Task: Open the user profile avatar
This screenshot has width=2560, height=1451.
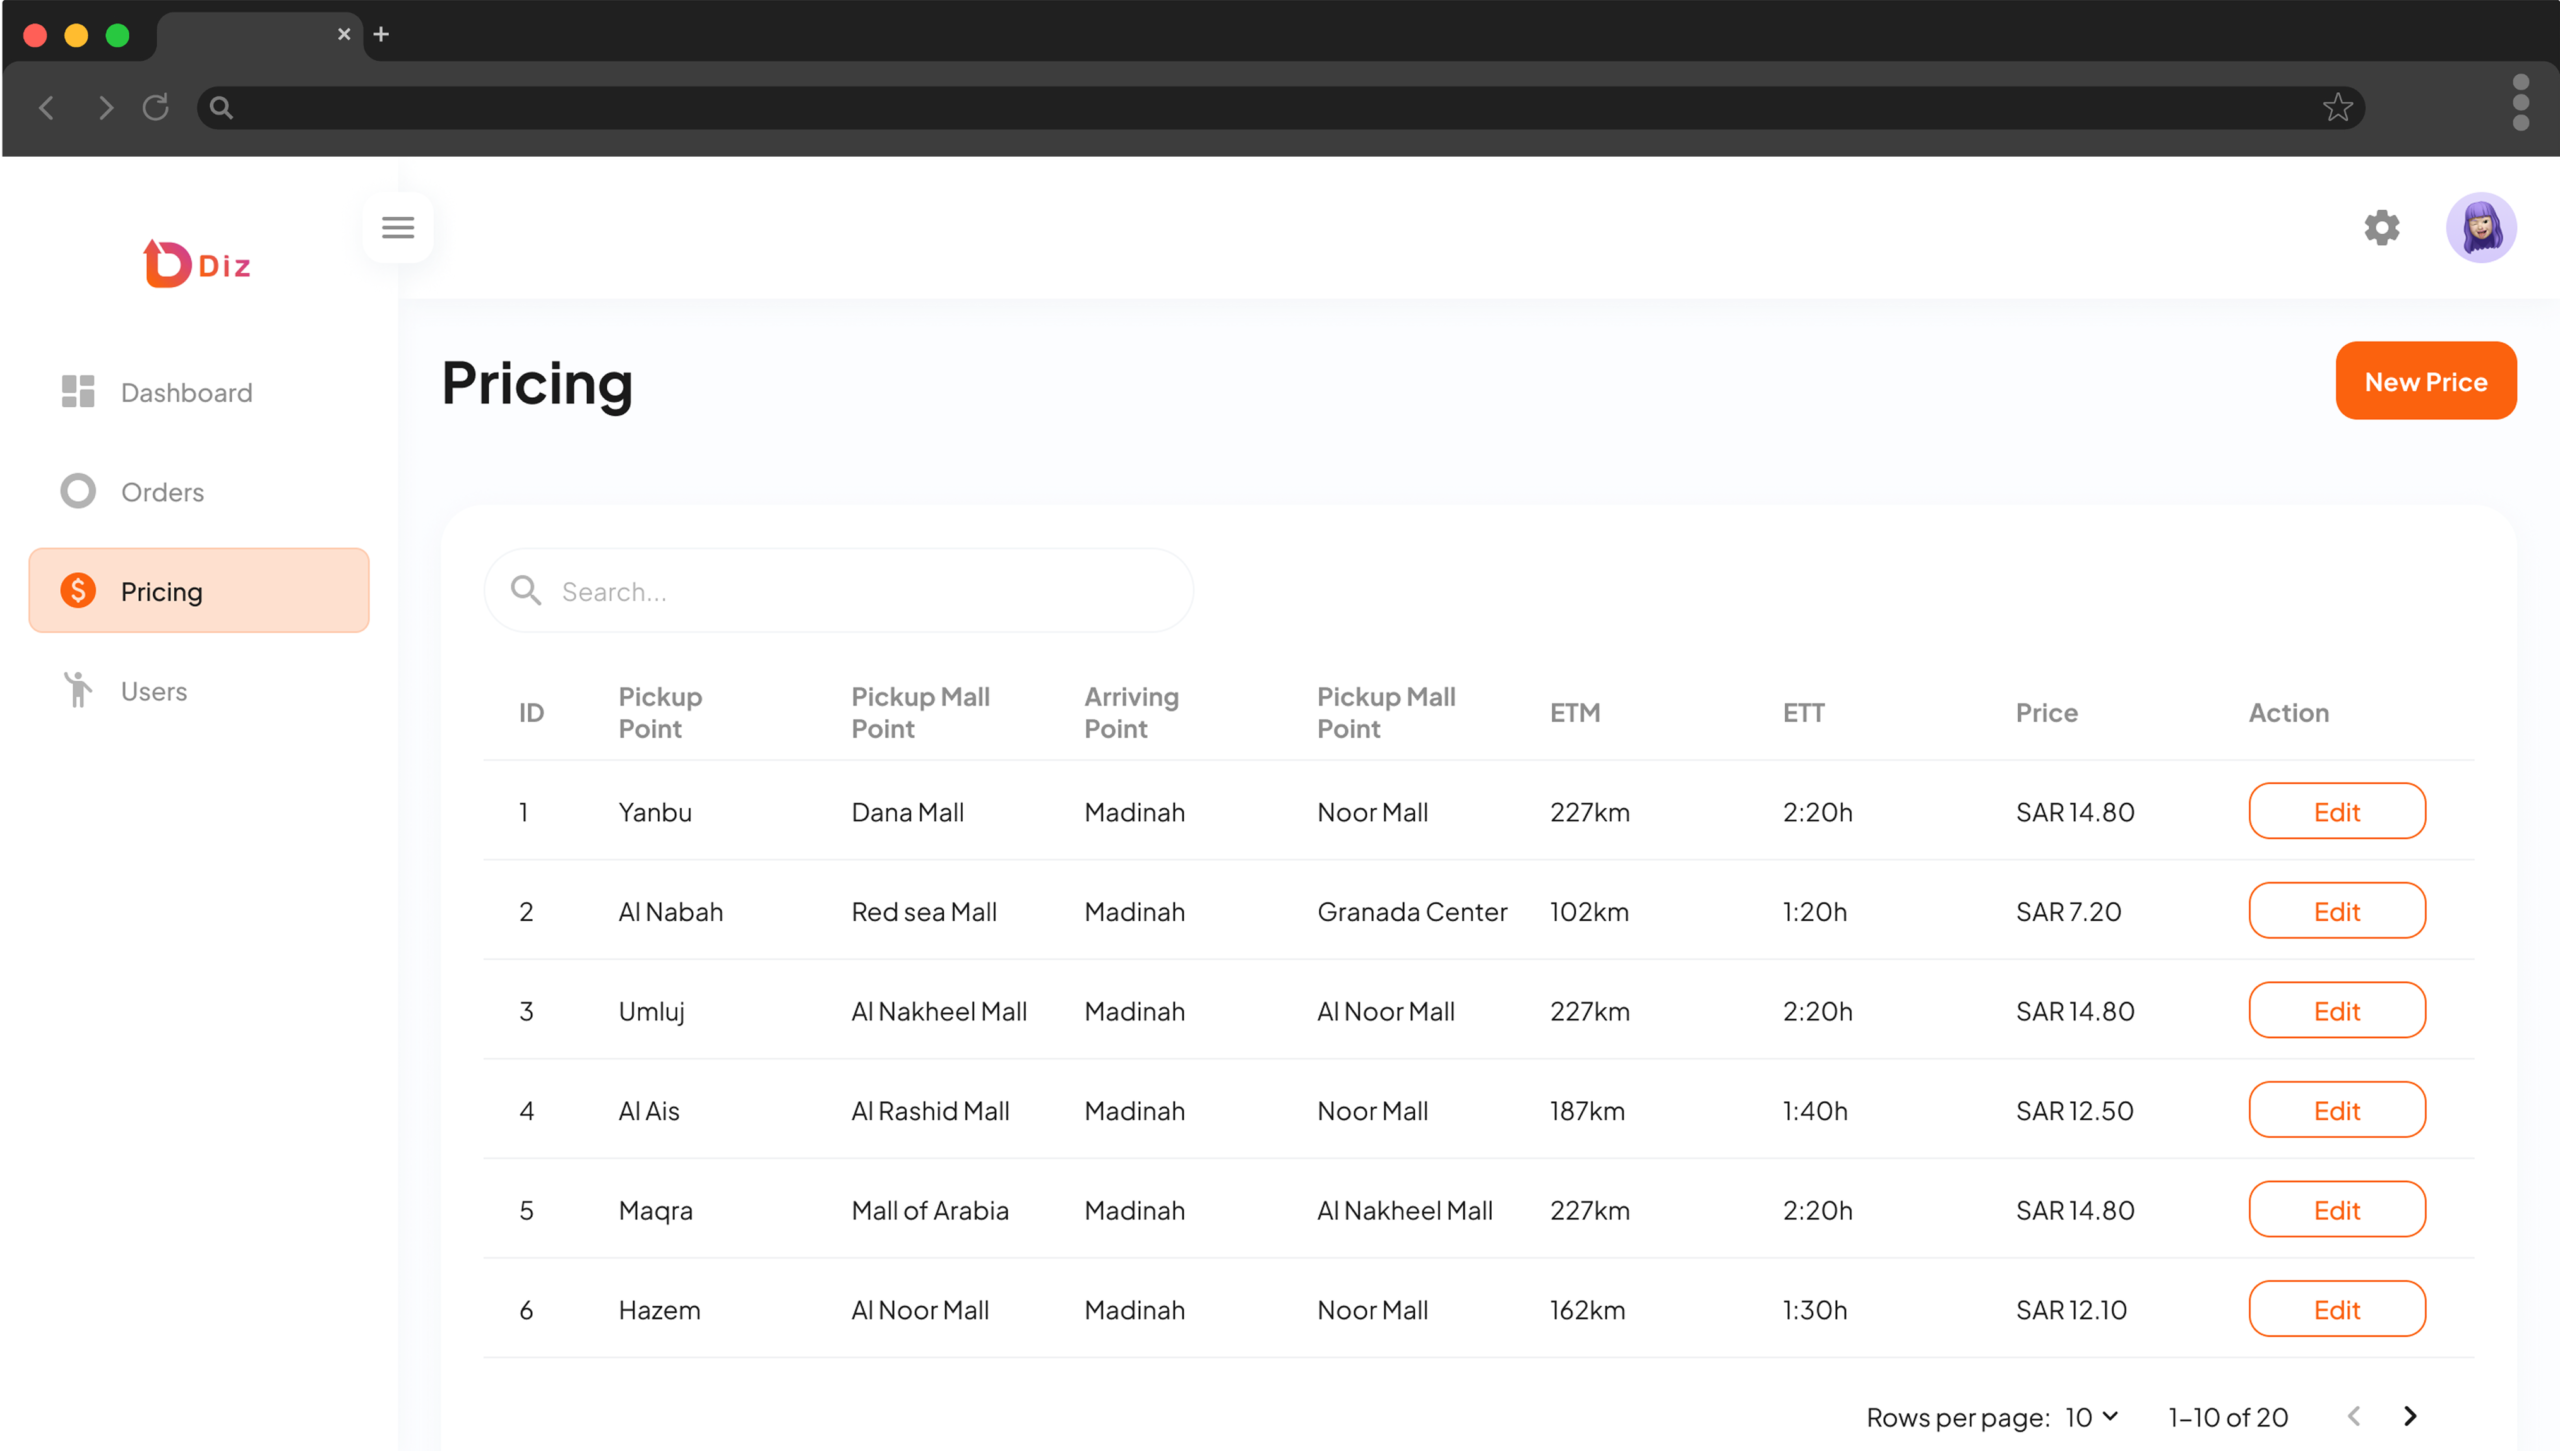Action: [2480, 227]
